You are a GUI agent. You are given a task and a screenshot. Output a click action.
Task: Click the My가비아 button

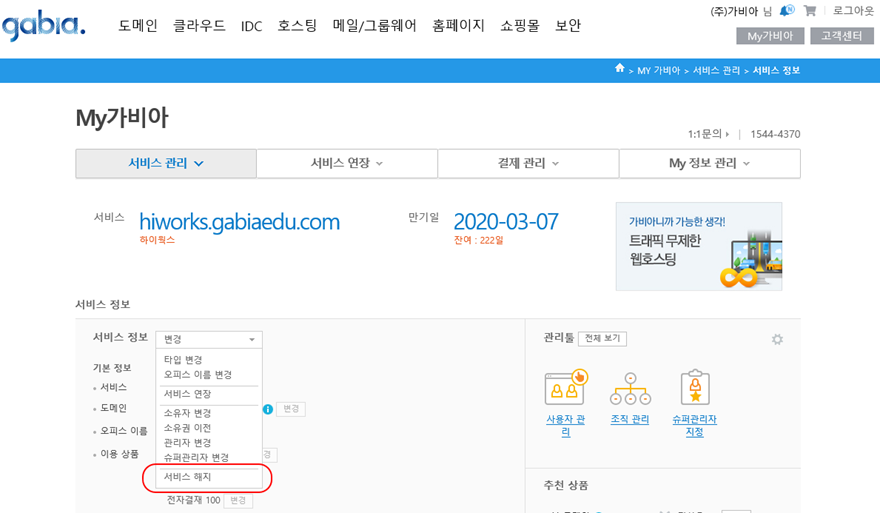(770, 36)
